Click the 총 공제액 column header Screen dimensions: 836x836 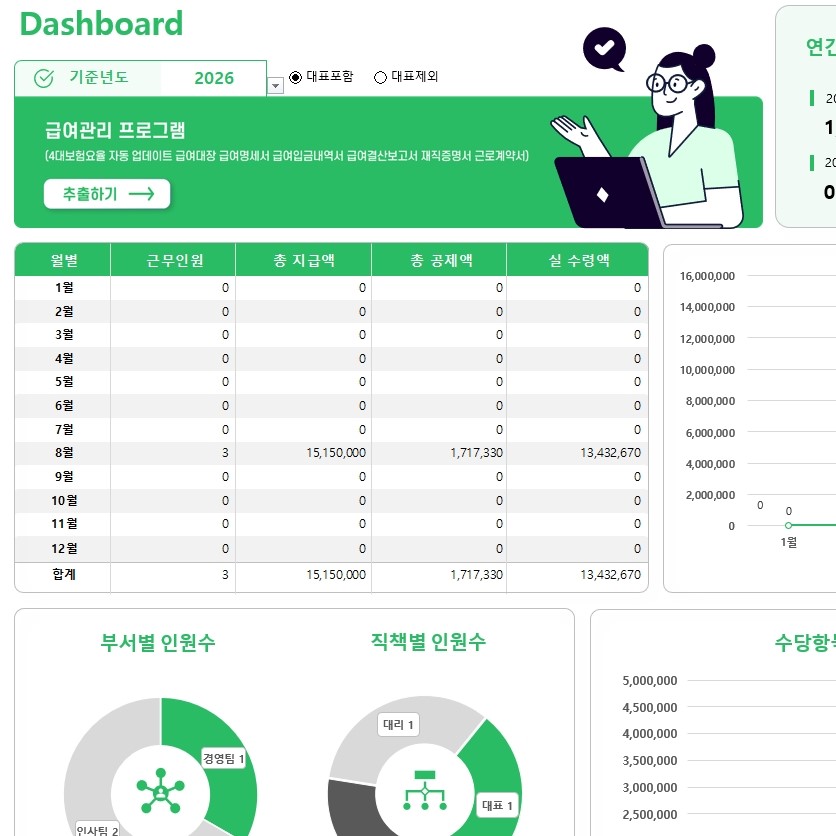[x=440, y=260]
